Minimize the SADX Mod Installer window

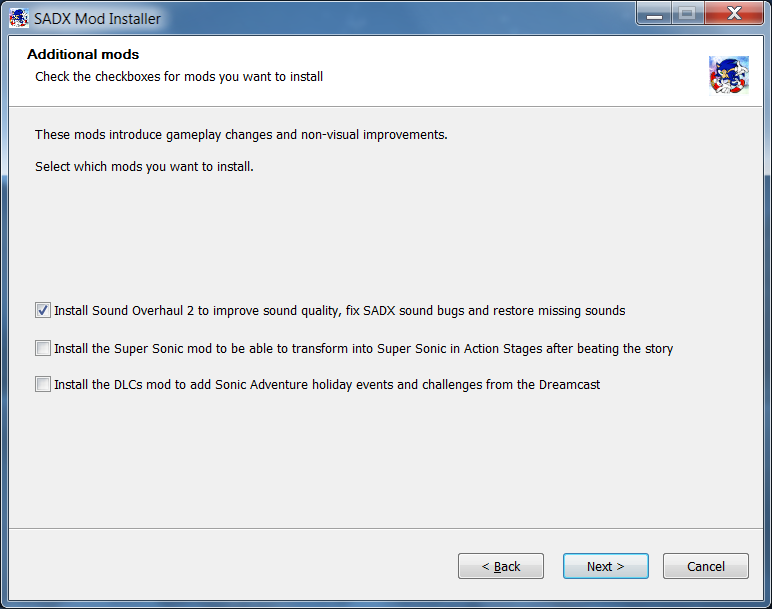(x=654, y=14)
